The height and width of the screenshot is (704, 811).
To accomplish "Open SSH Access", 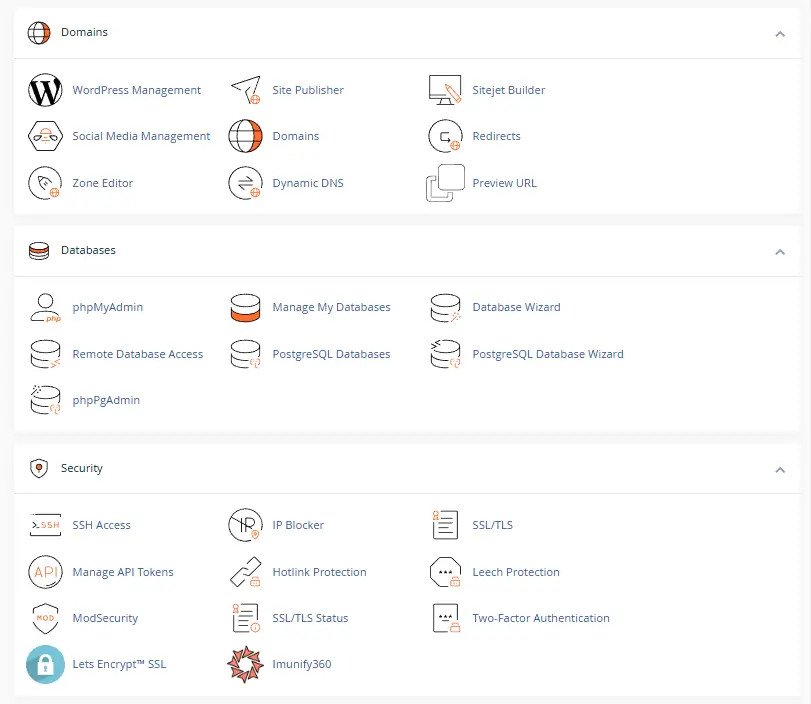I will (x=102, y=524).
